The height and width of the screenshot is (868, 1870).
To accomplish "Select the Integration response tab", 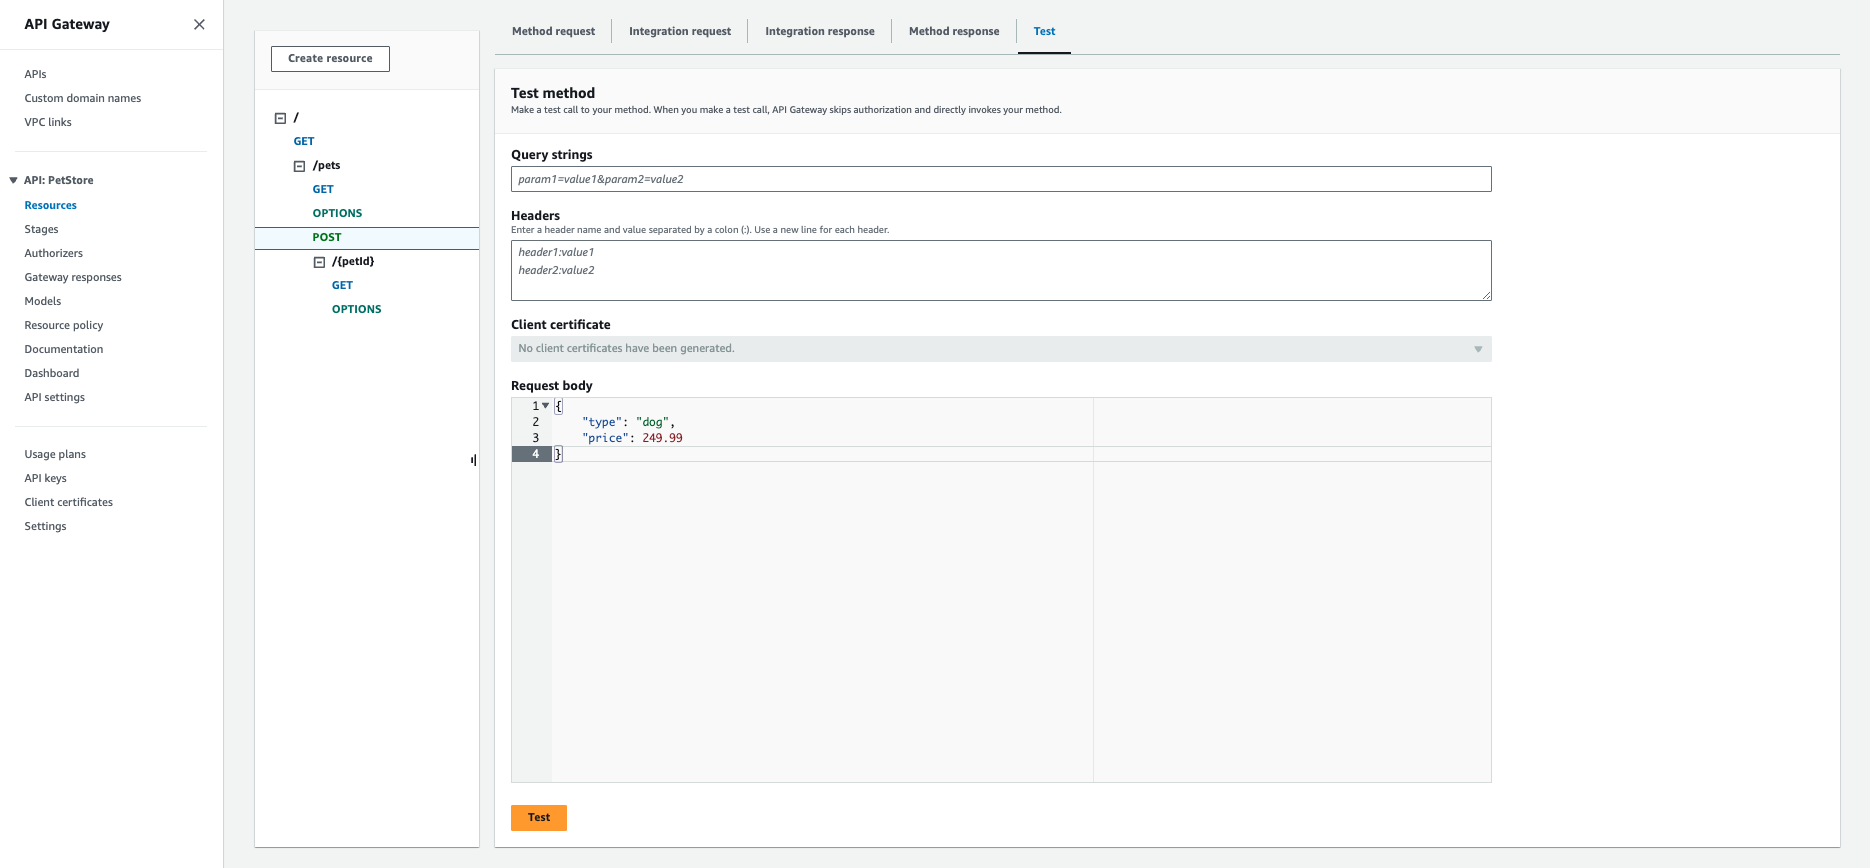I will pos(819,32).
